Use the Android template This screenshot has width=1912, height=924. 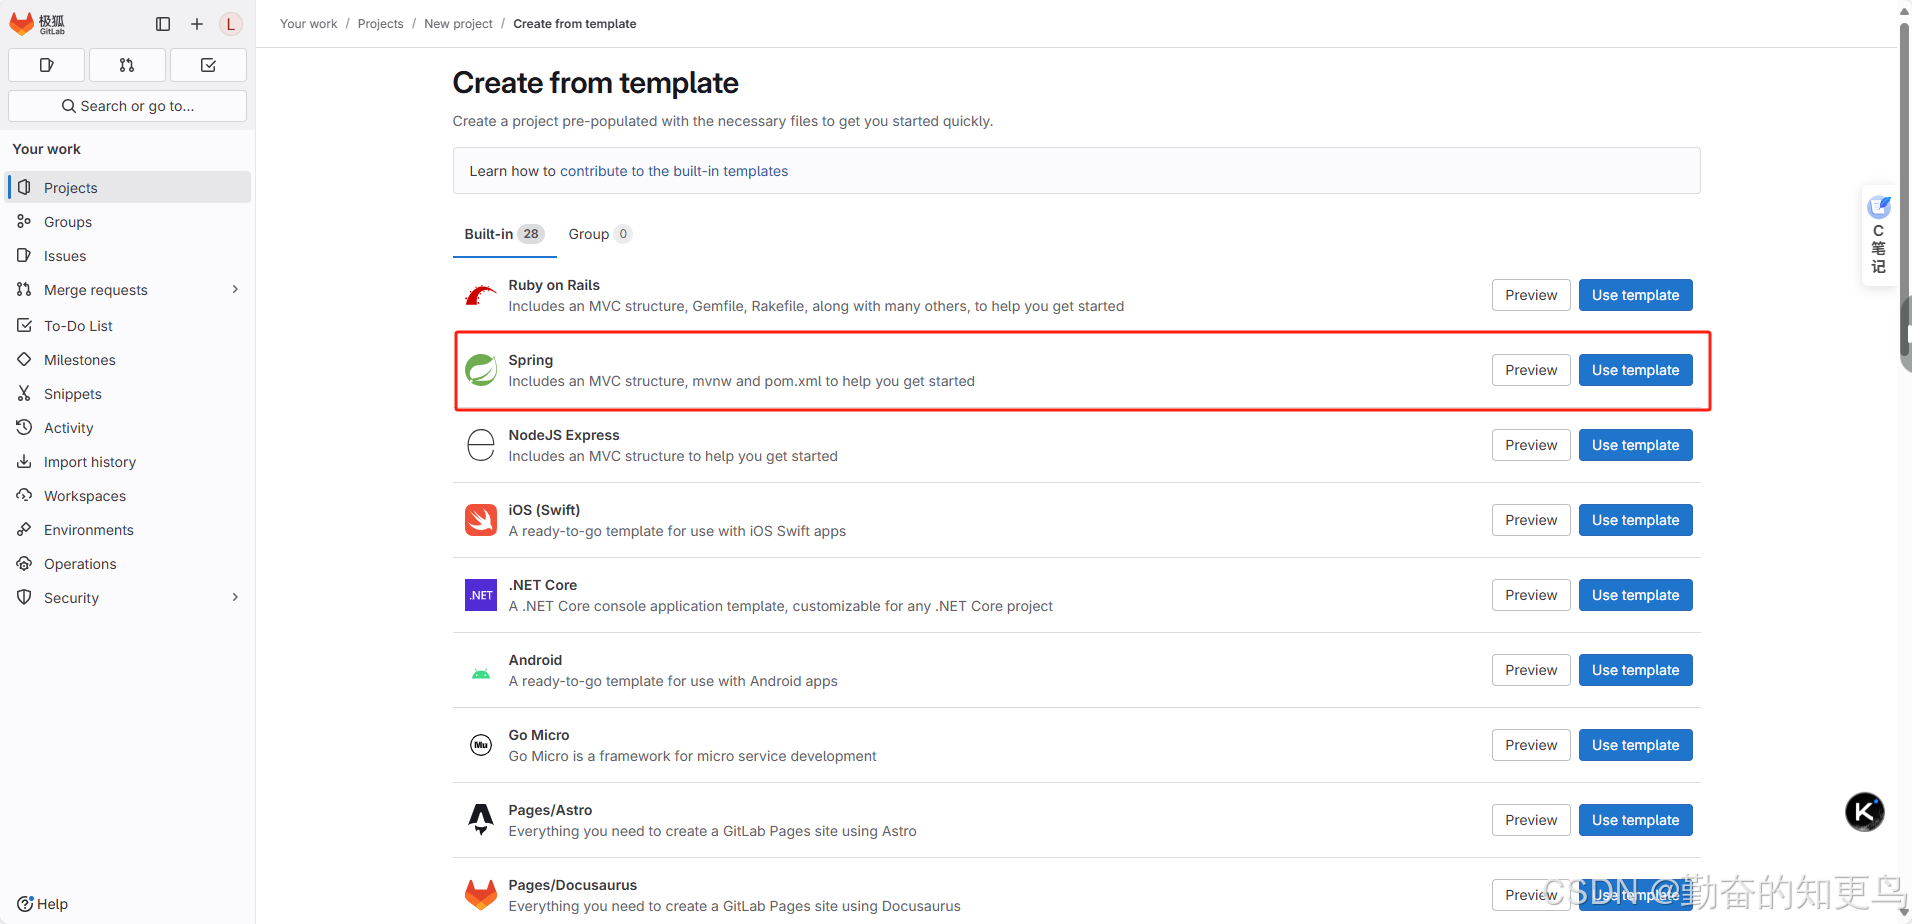tap(1635, 670)
